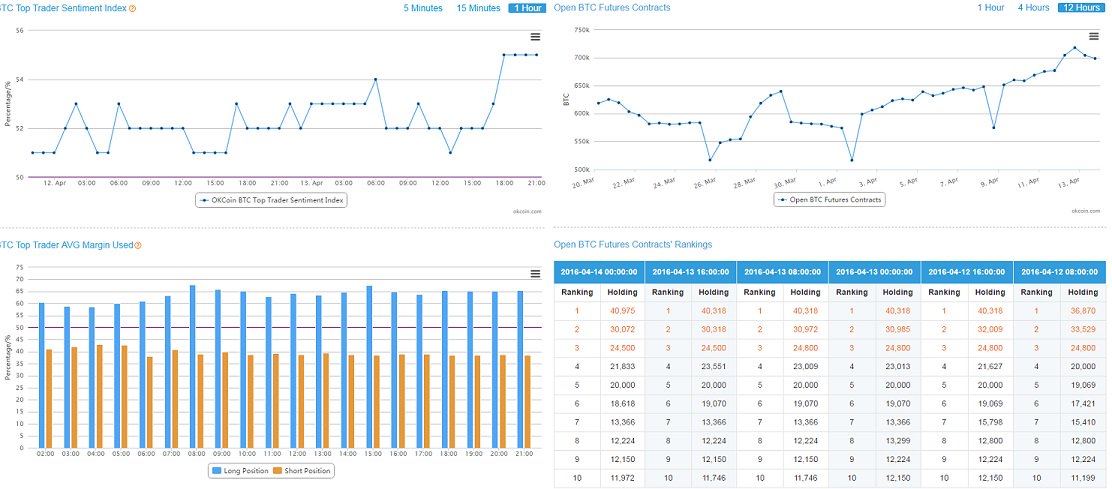Click last sentiment data point at 21:00
The width and height of the screenshot is (1112, 489).
coord(536,55)
